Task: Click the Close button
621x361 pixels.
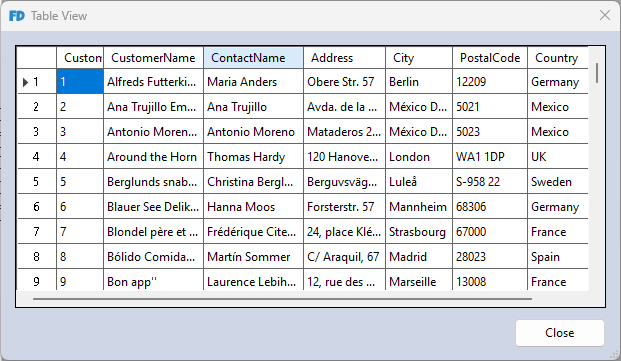Action: 560,333
